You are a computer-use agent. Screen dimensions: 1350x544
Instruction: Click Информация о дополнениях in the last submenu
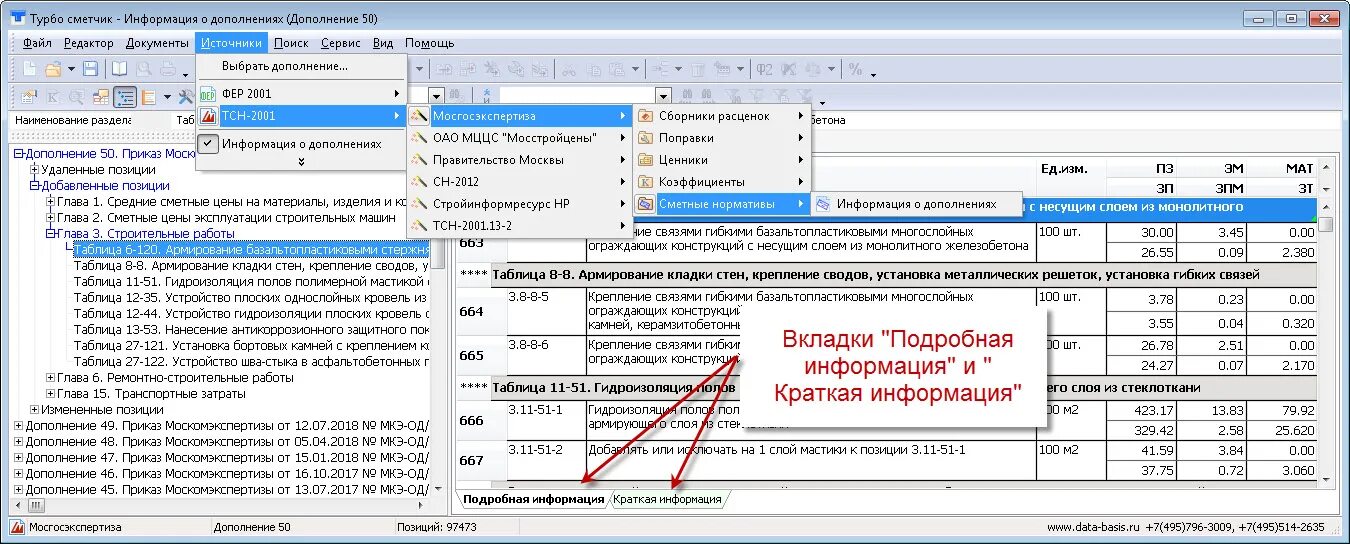(x=917, y=204)
